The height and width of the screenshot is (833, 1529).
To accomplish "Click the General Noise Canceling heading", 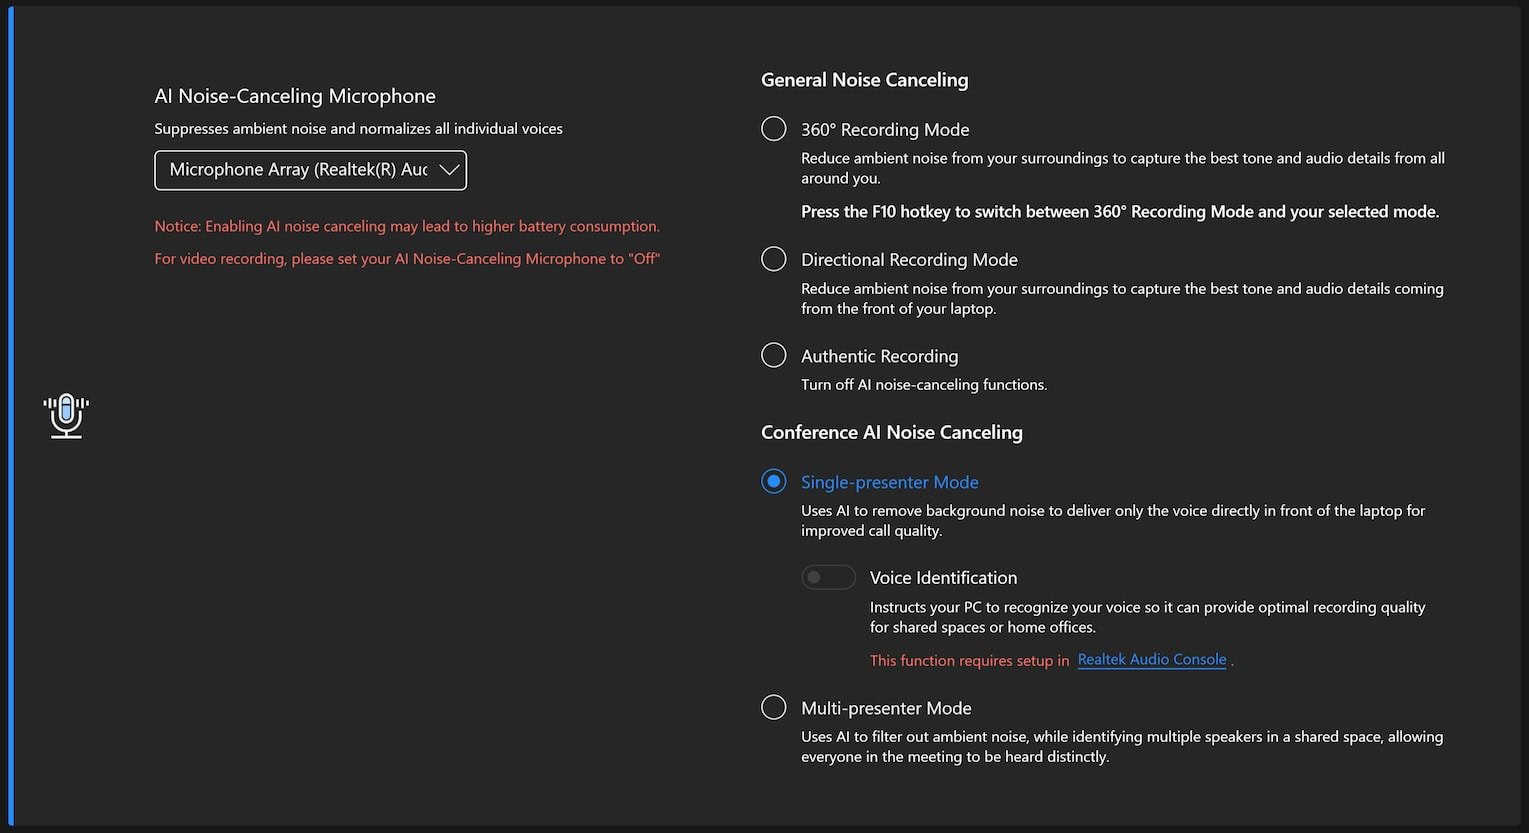I will [865, 80].
